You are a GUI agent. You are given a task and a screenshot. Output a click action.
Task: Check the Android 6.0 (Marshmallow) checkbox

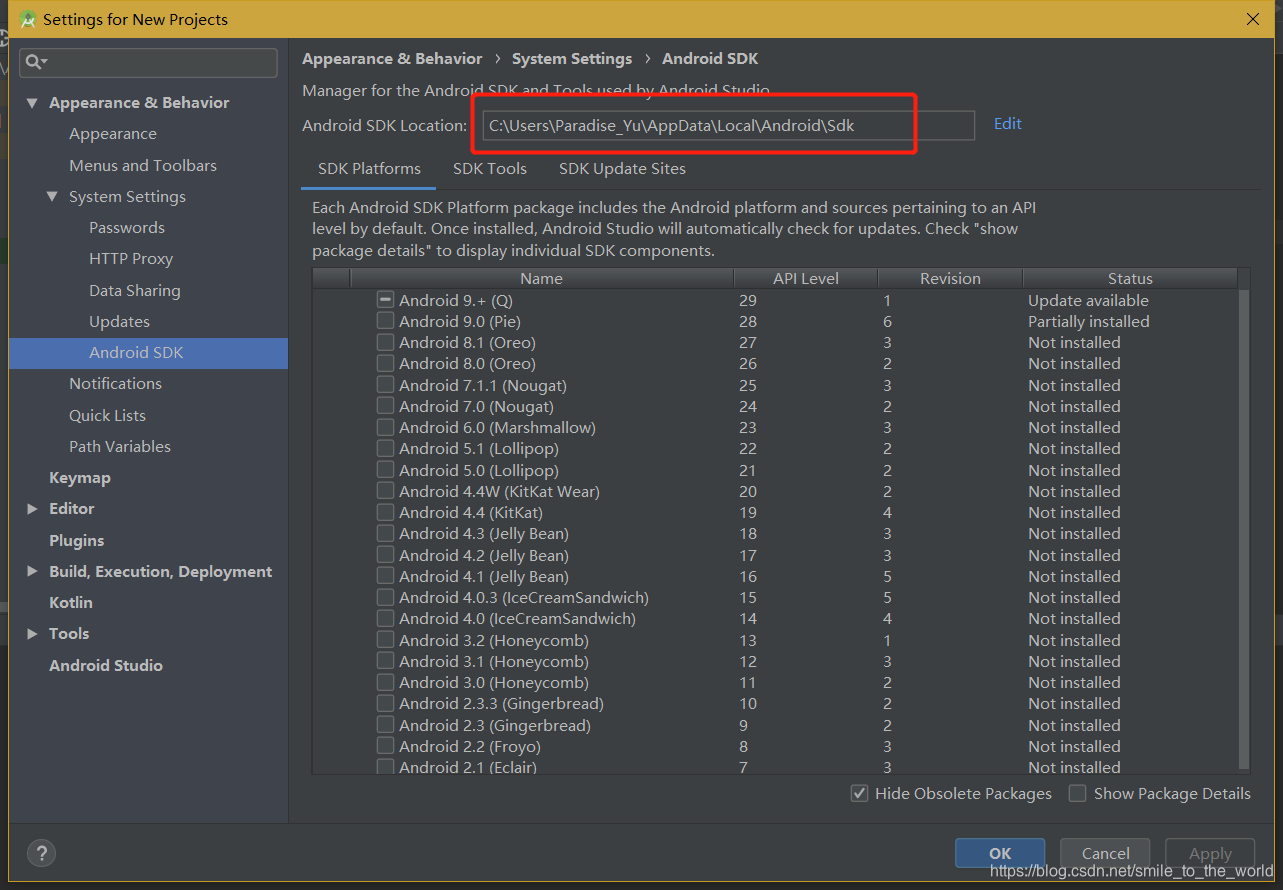point(385,427)
